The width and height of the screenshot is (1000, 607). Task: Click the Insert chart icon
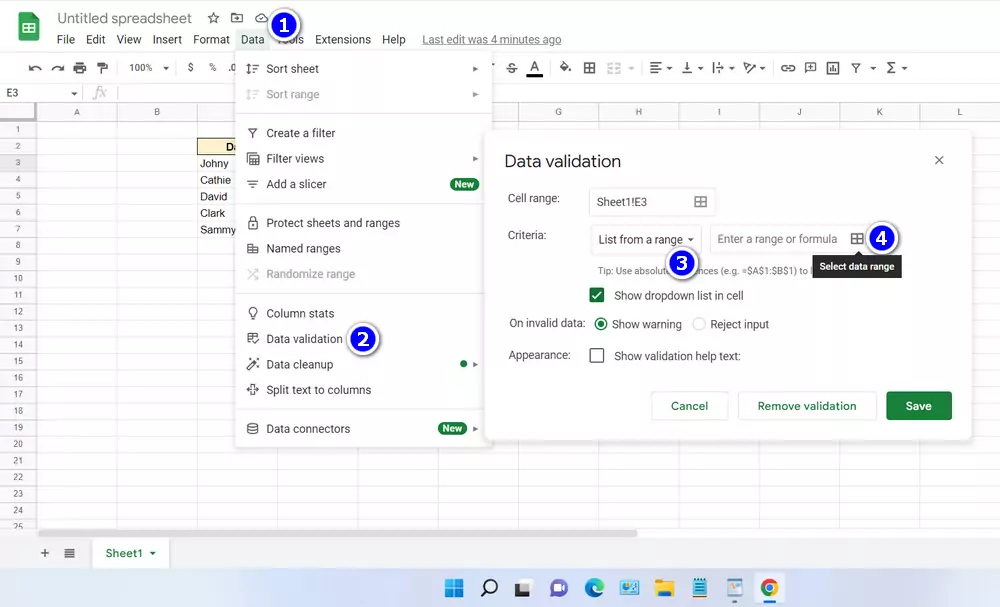[833, 68]
